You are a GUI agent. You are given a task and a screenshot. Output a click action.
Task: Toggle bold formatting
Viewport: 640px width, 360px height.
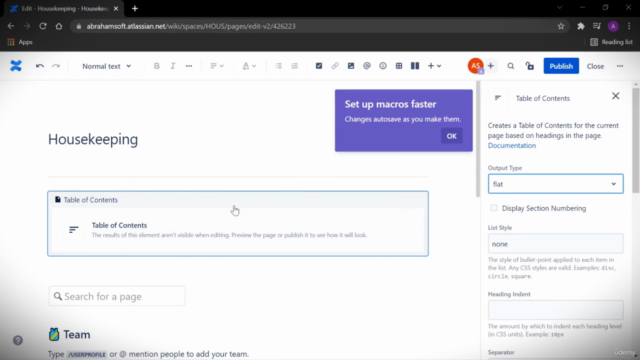click(156, 66)
